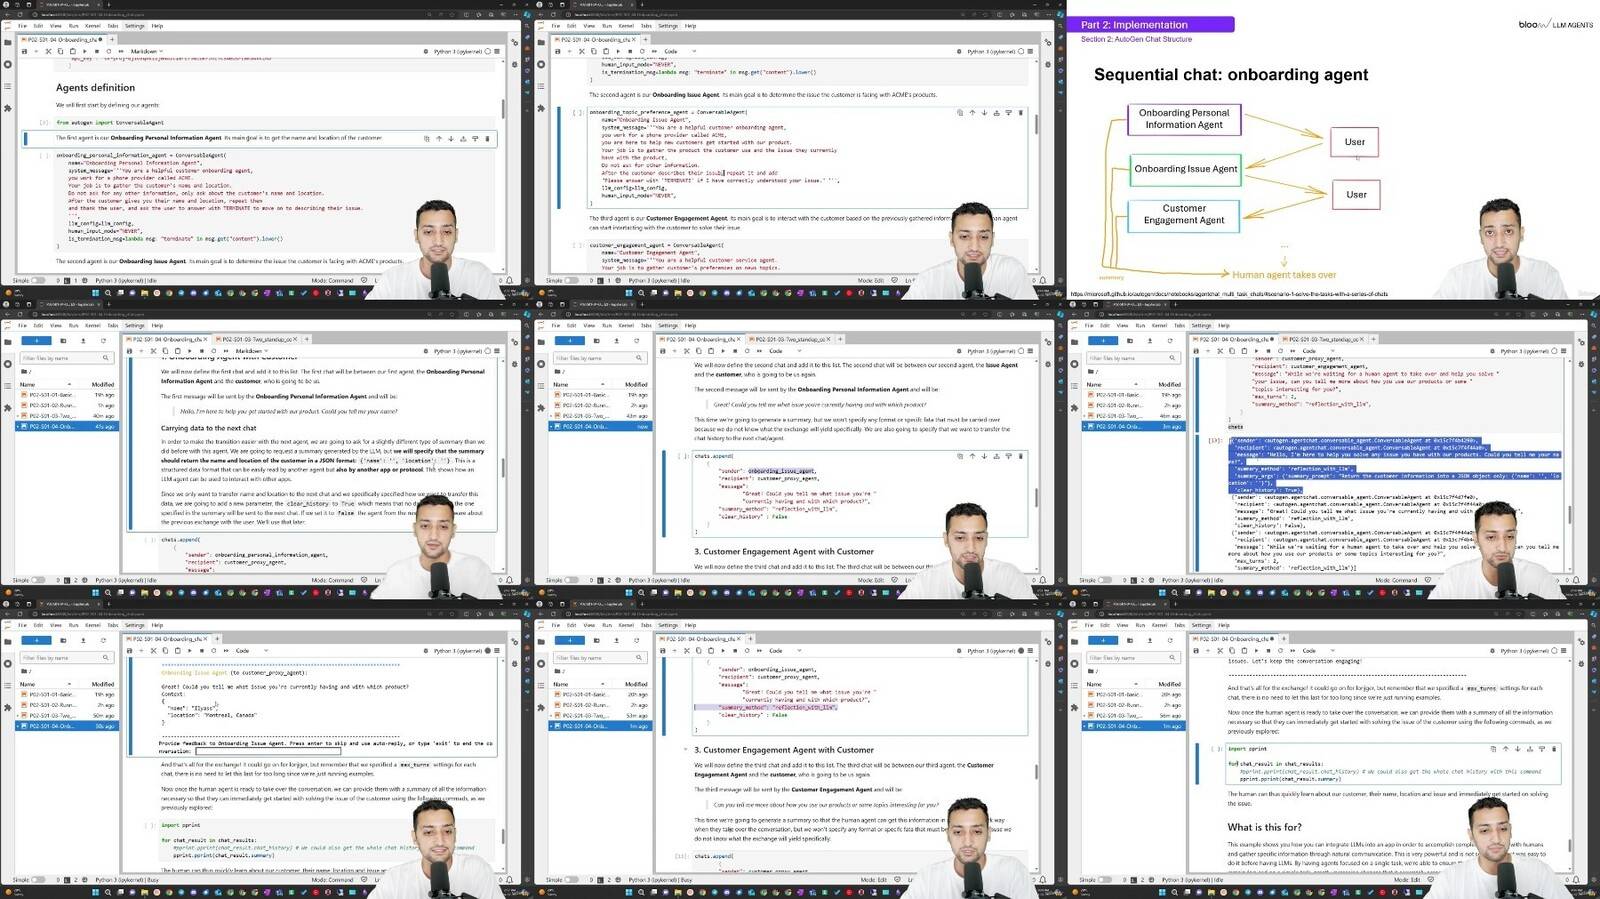This screenshot has height=899, width=1600.
Task: Open P02-S01-01-Basic file in blue-highlighted output frame
Action: [x=1135, y=395]
